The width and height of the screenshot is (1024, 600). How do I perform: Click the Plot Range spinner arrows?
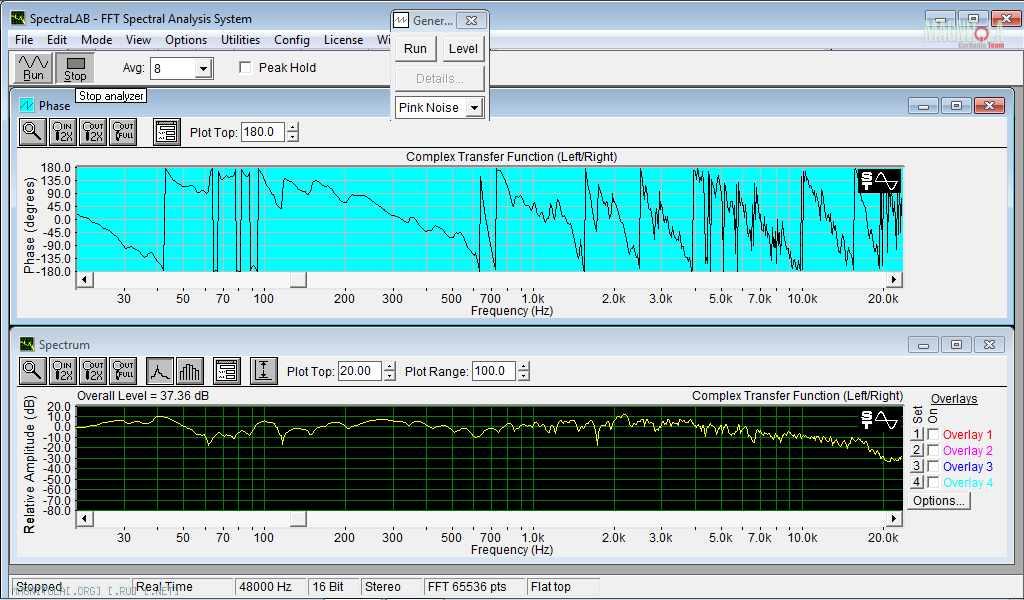tap(524, 371)
